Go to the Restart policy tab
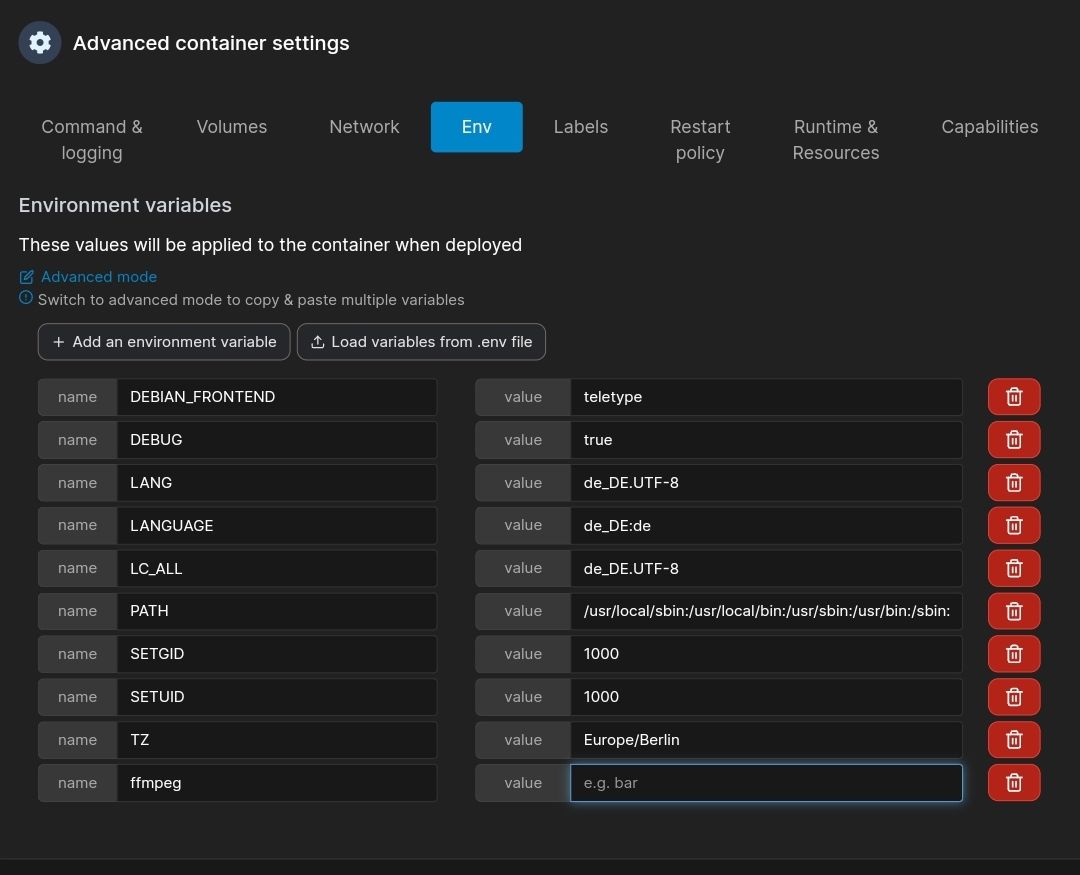Image resolution: width=1080 pixels, height=875 pixels. (700, 140)
